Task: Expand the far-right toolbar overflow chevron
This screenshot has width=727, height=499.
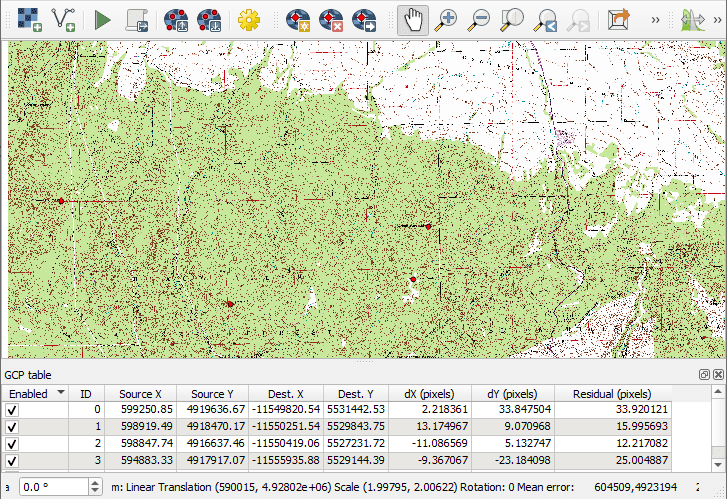Action: pyautogui.click(x=720, y=19)
